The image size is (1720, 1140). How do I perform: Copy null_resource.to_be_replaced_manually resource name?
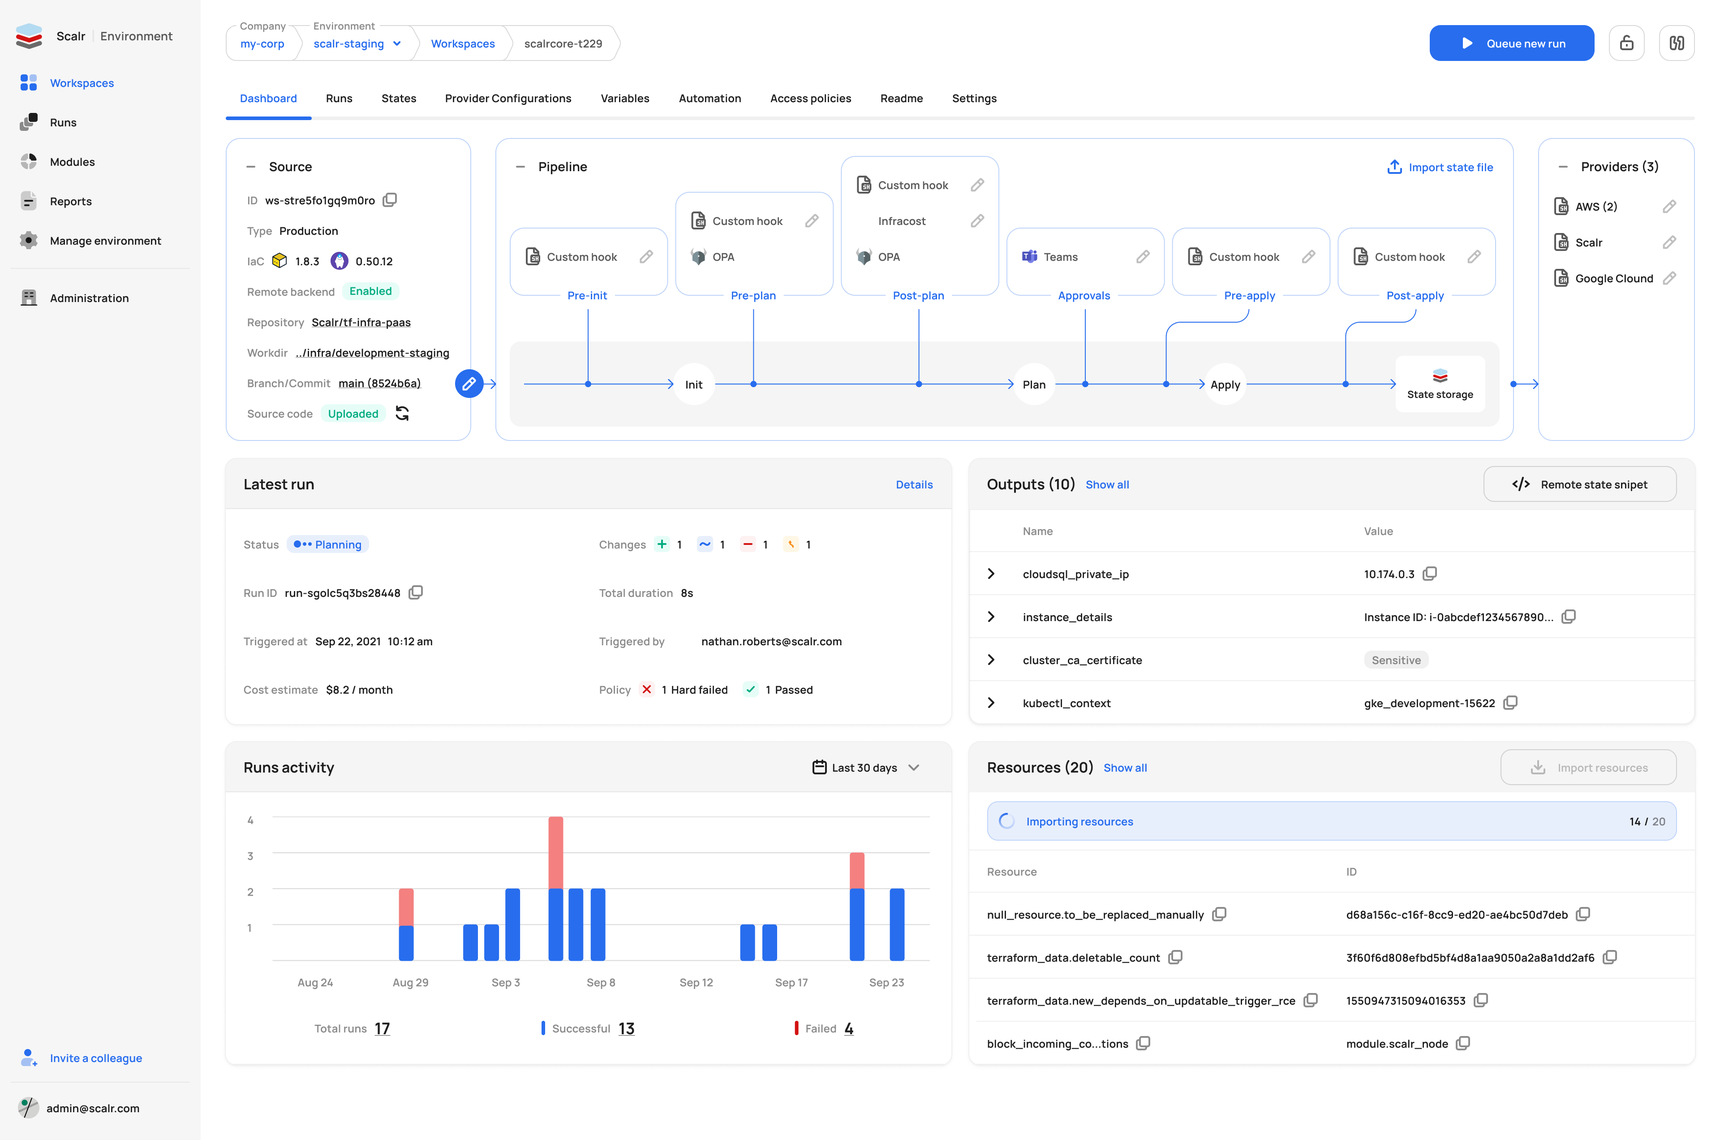coord(1220,915)
